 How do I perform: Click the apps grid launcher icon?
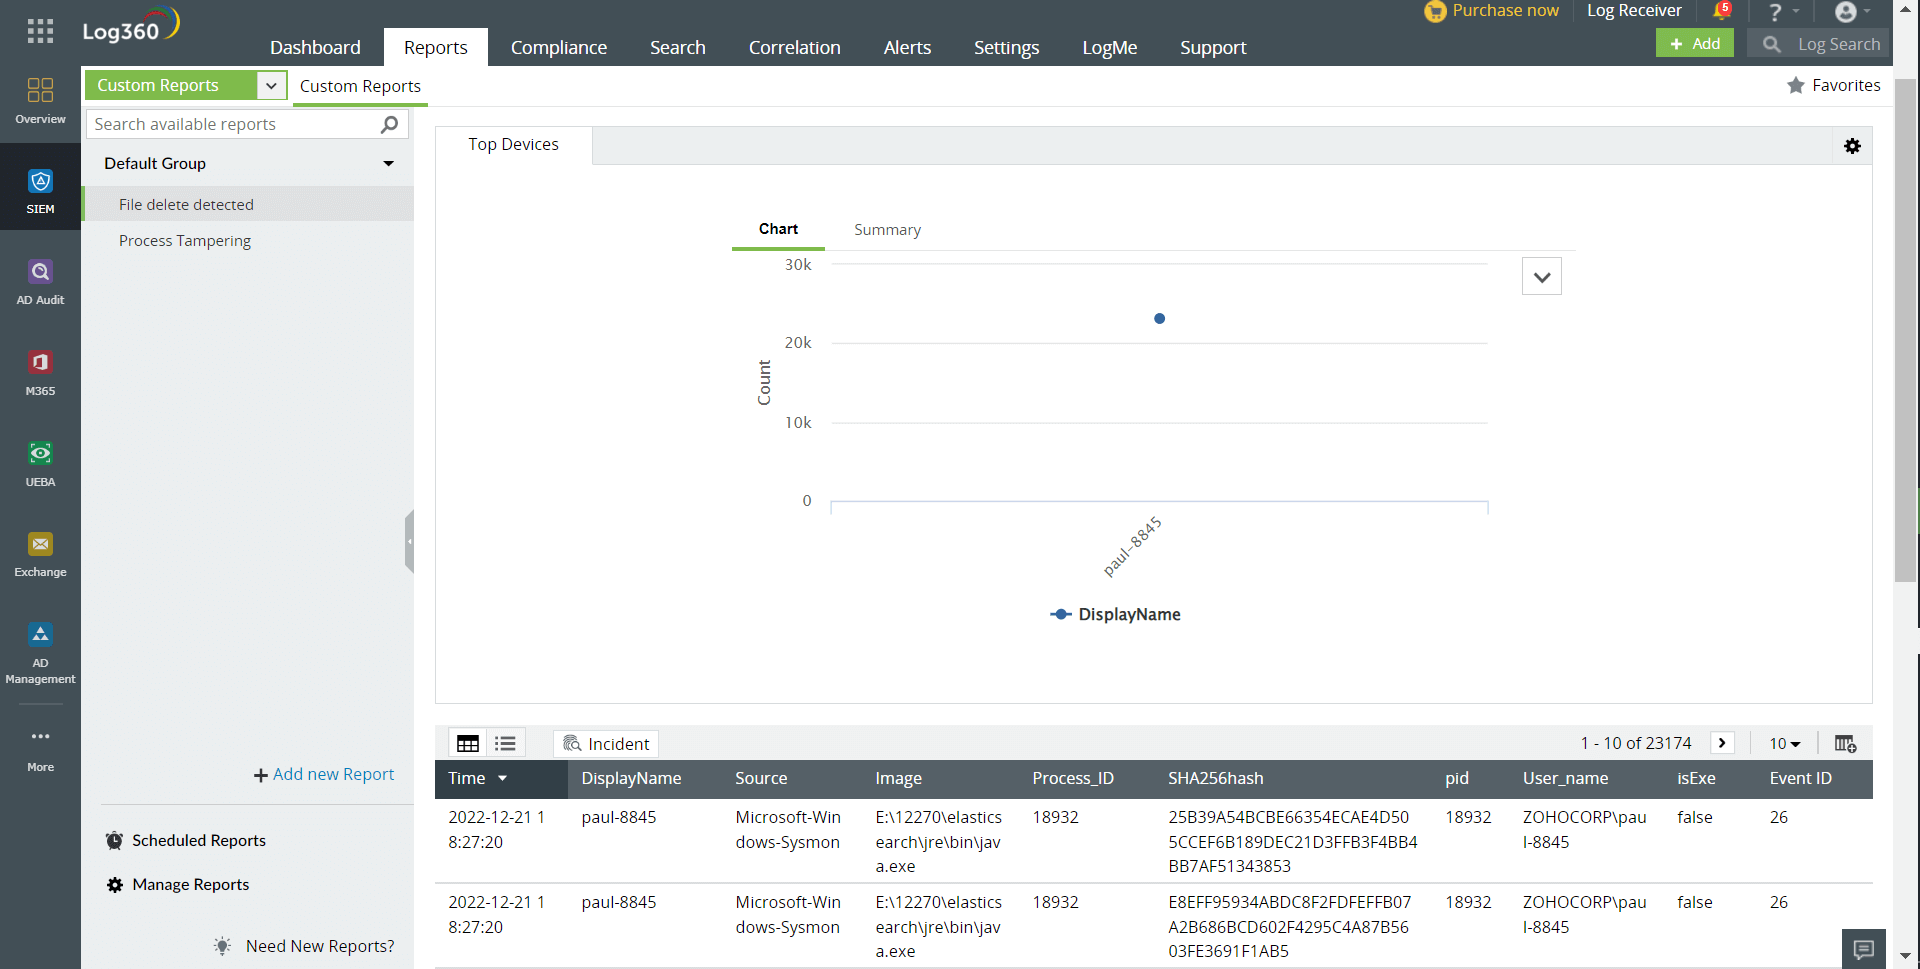[40, 31]
